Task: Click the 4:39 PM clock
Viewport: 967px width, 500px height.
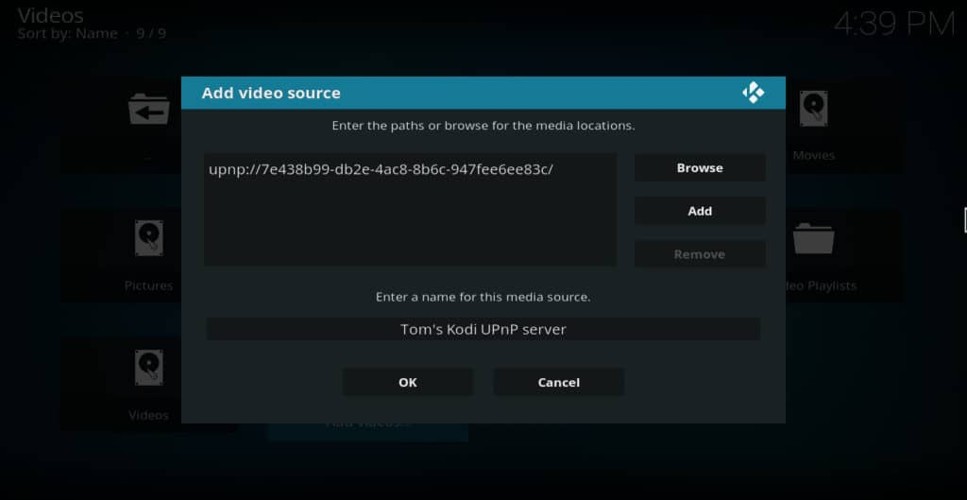Action: tap(895, 25)
